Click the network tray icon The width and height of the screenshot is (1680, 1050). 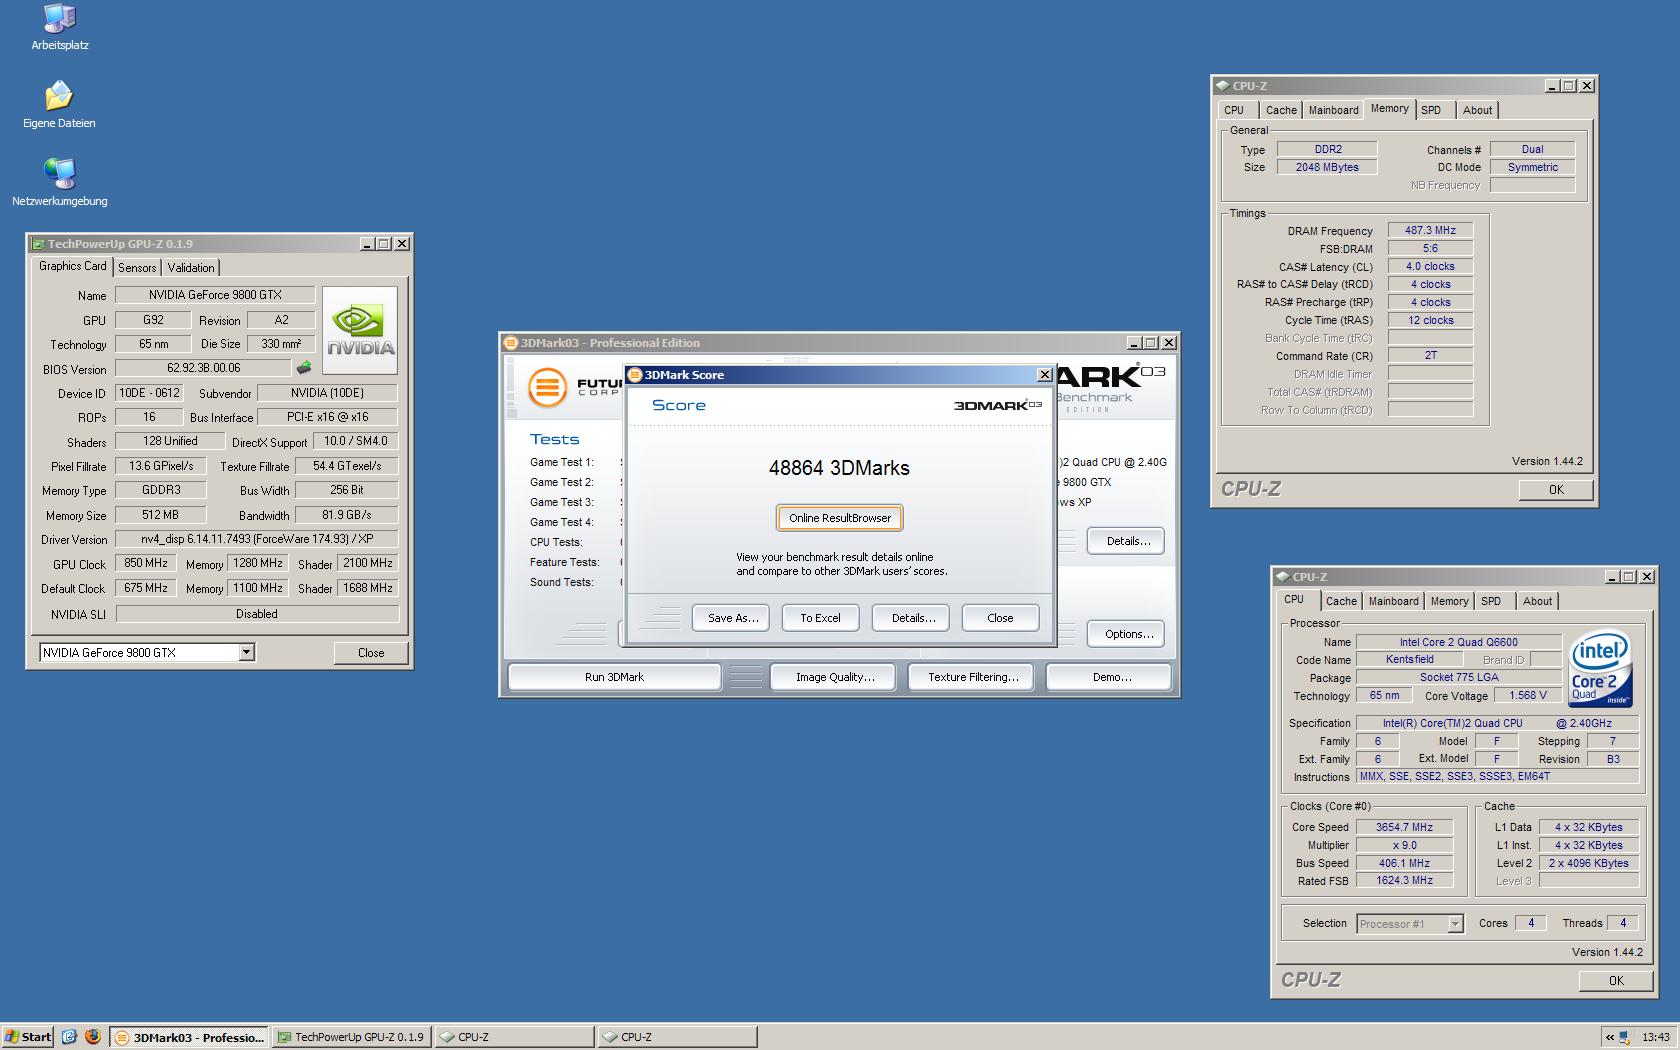point(1625,1037)
